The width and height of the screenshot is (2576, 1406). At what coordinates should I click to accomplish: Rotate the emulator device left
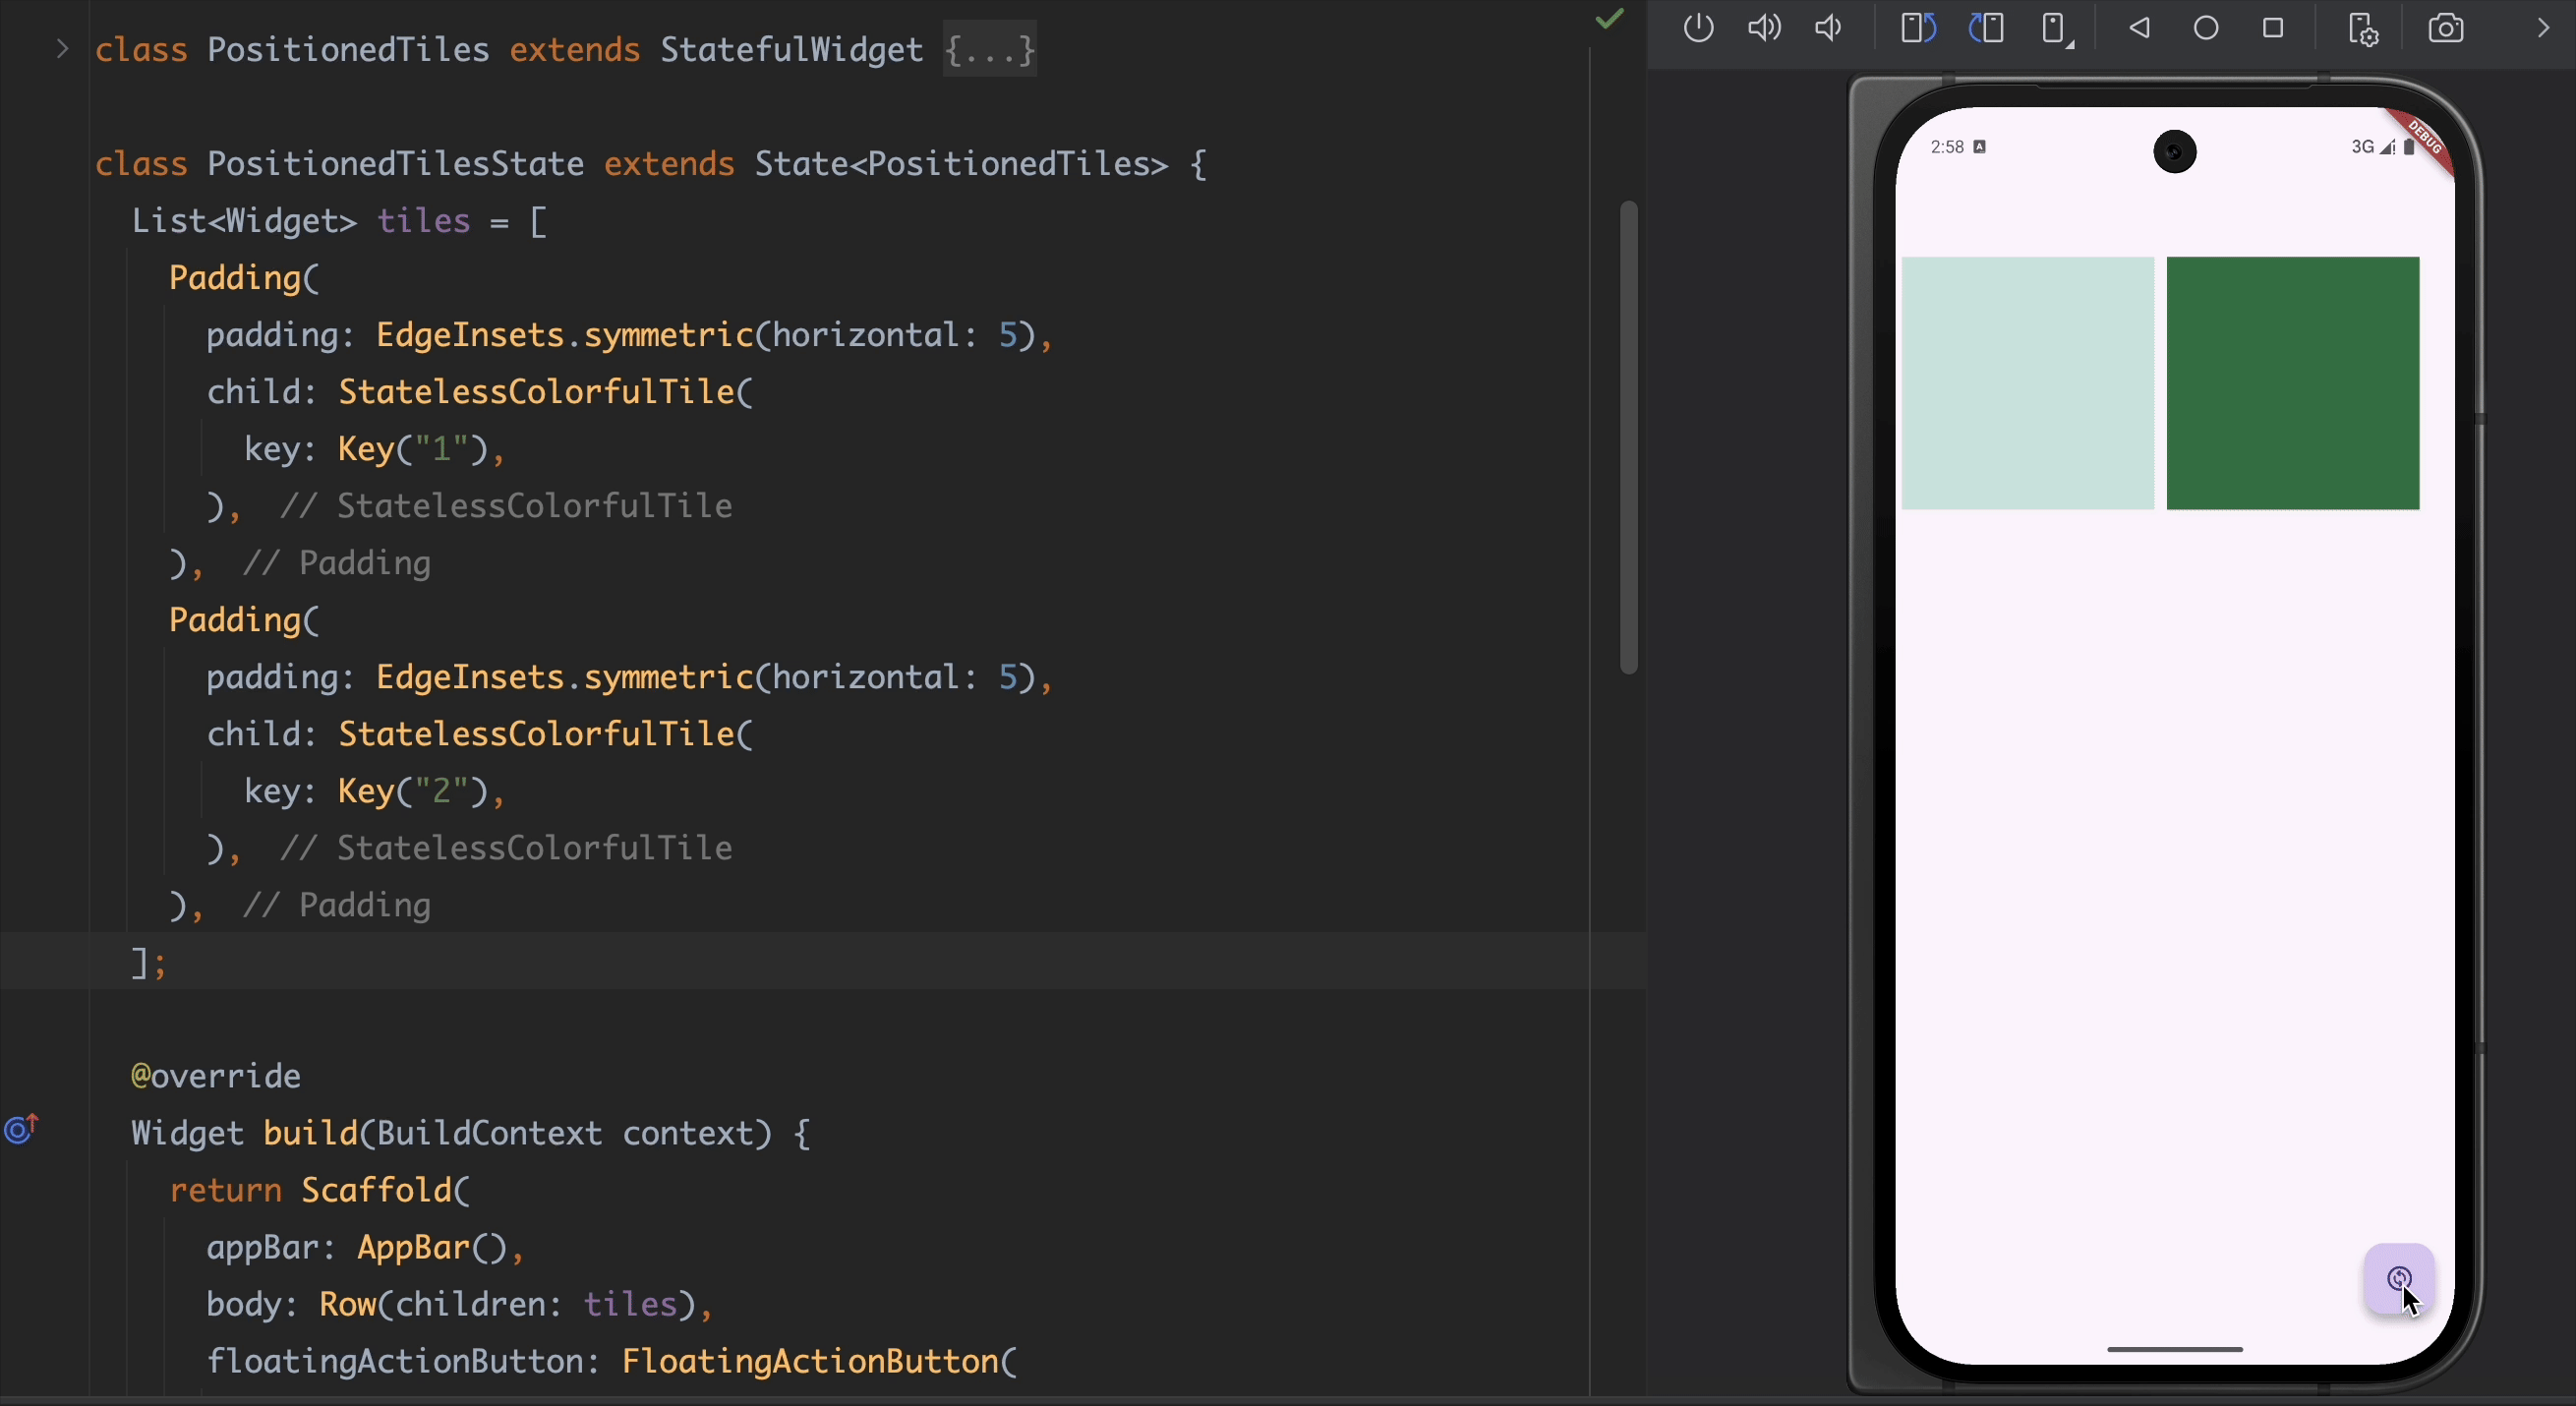pos(1918,28)
